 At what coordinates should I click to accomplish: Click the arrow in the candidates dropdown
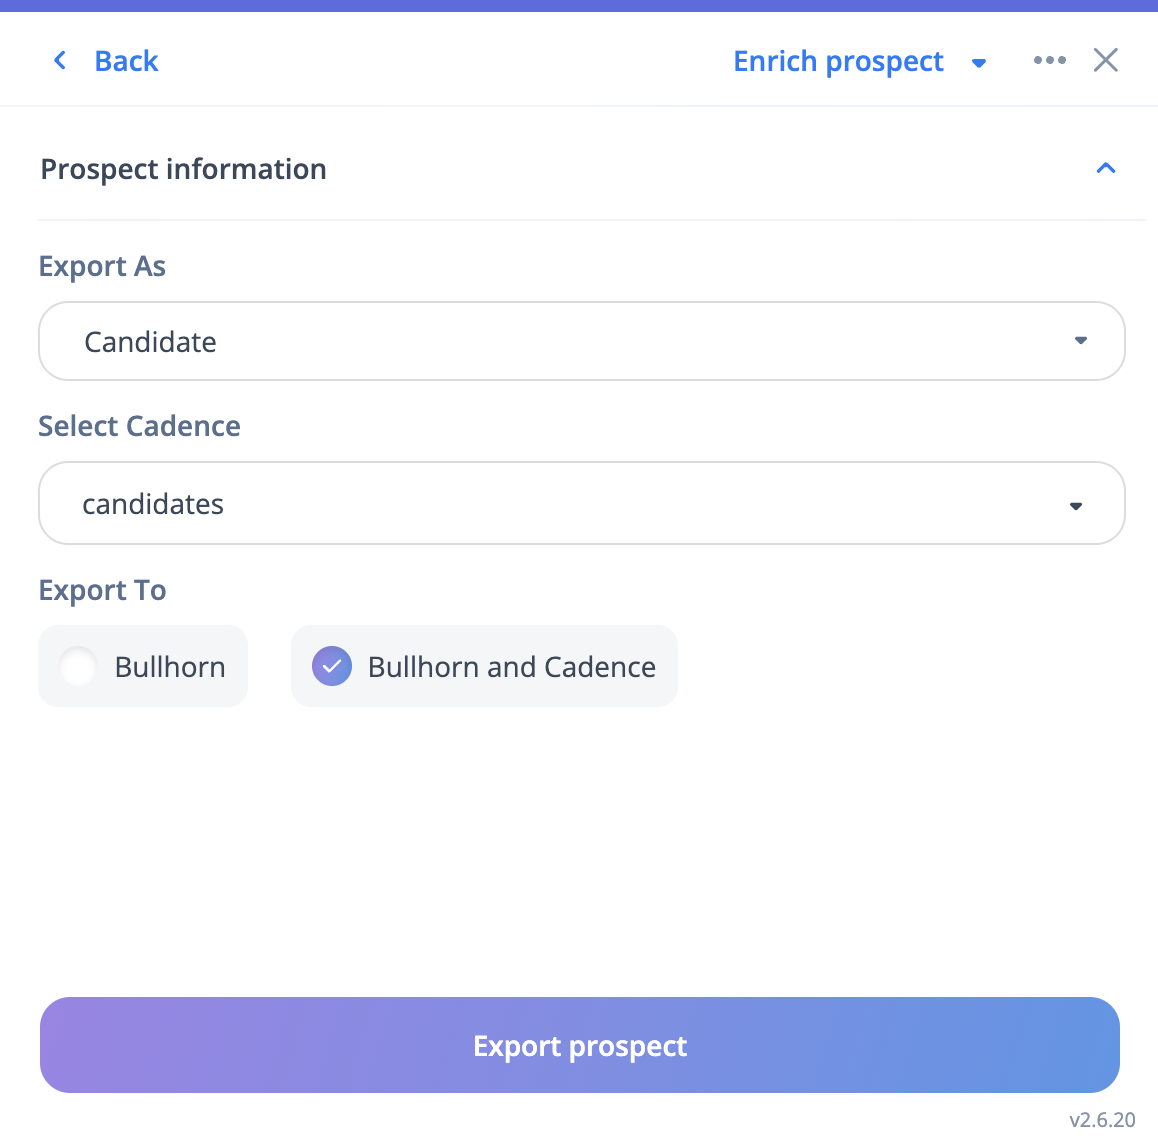point(1076,506)
